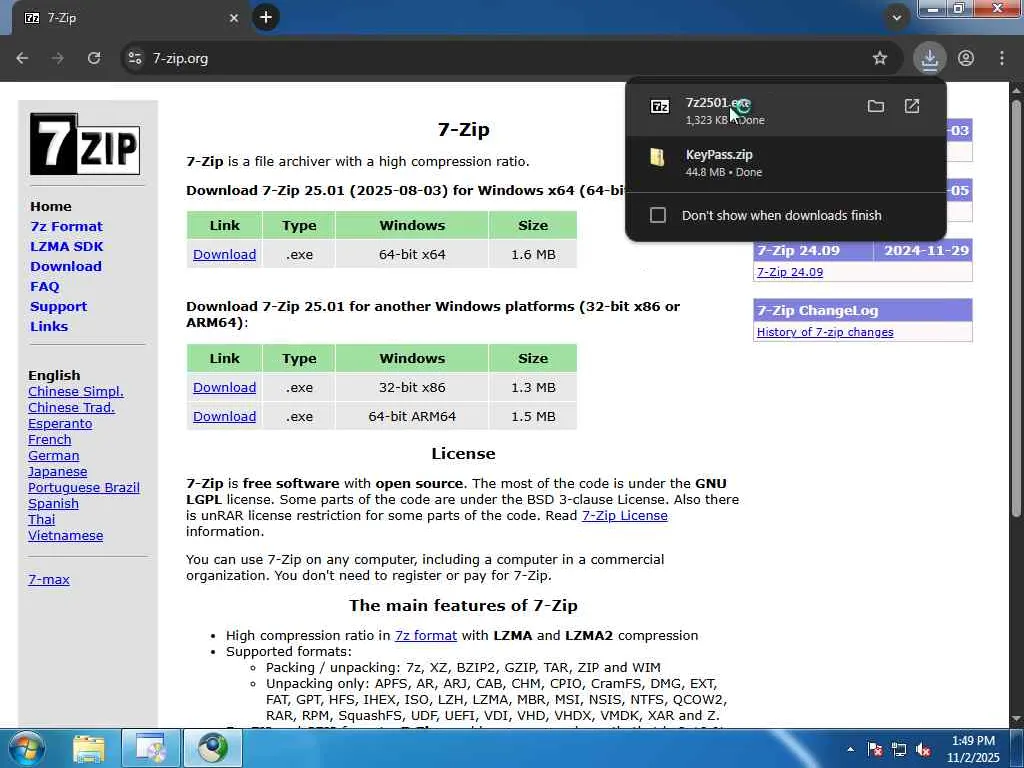Click the browser back arrow
Image resolution: width=1024 pixels, height=768 pixels.
[x=22, y=58]
